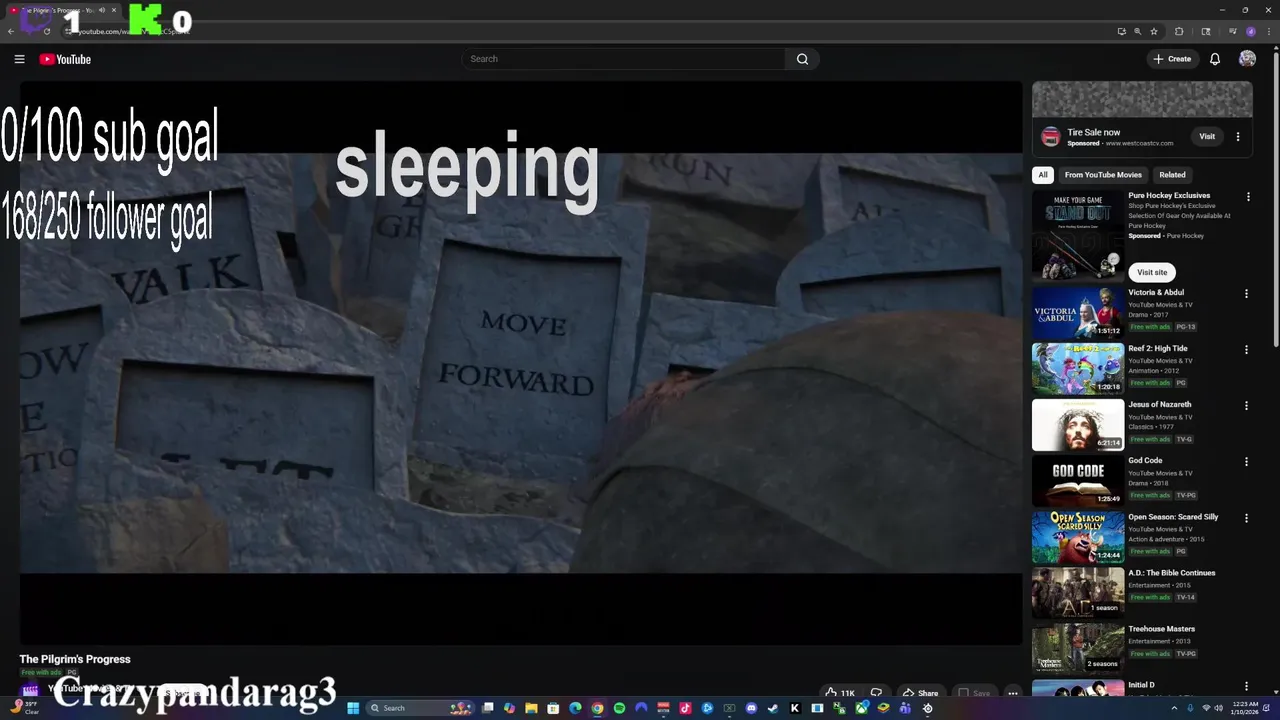Go back with the browser back arrow
This screenshot has height=720, width=1280.
11,31
